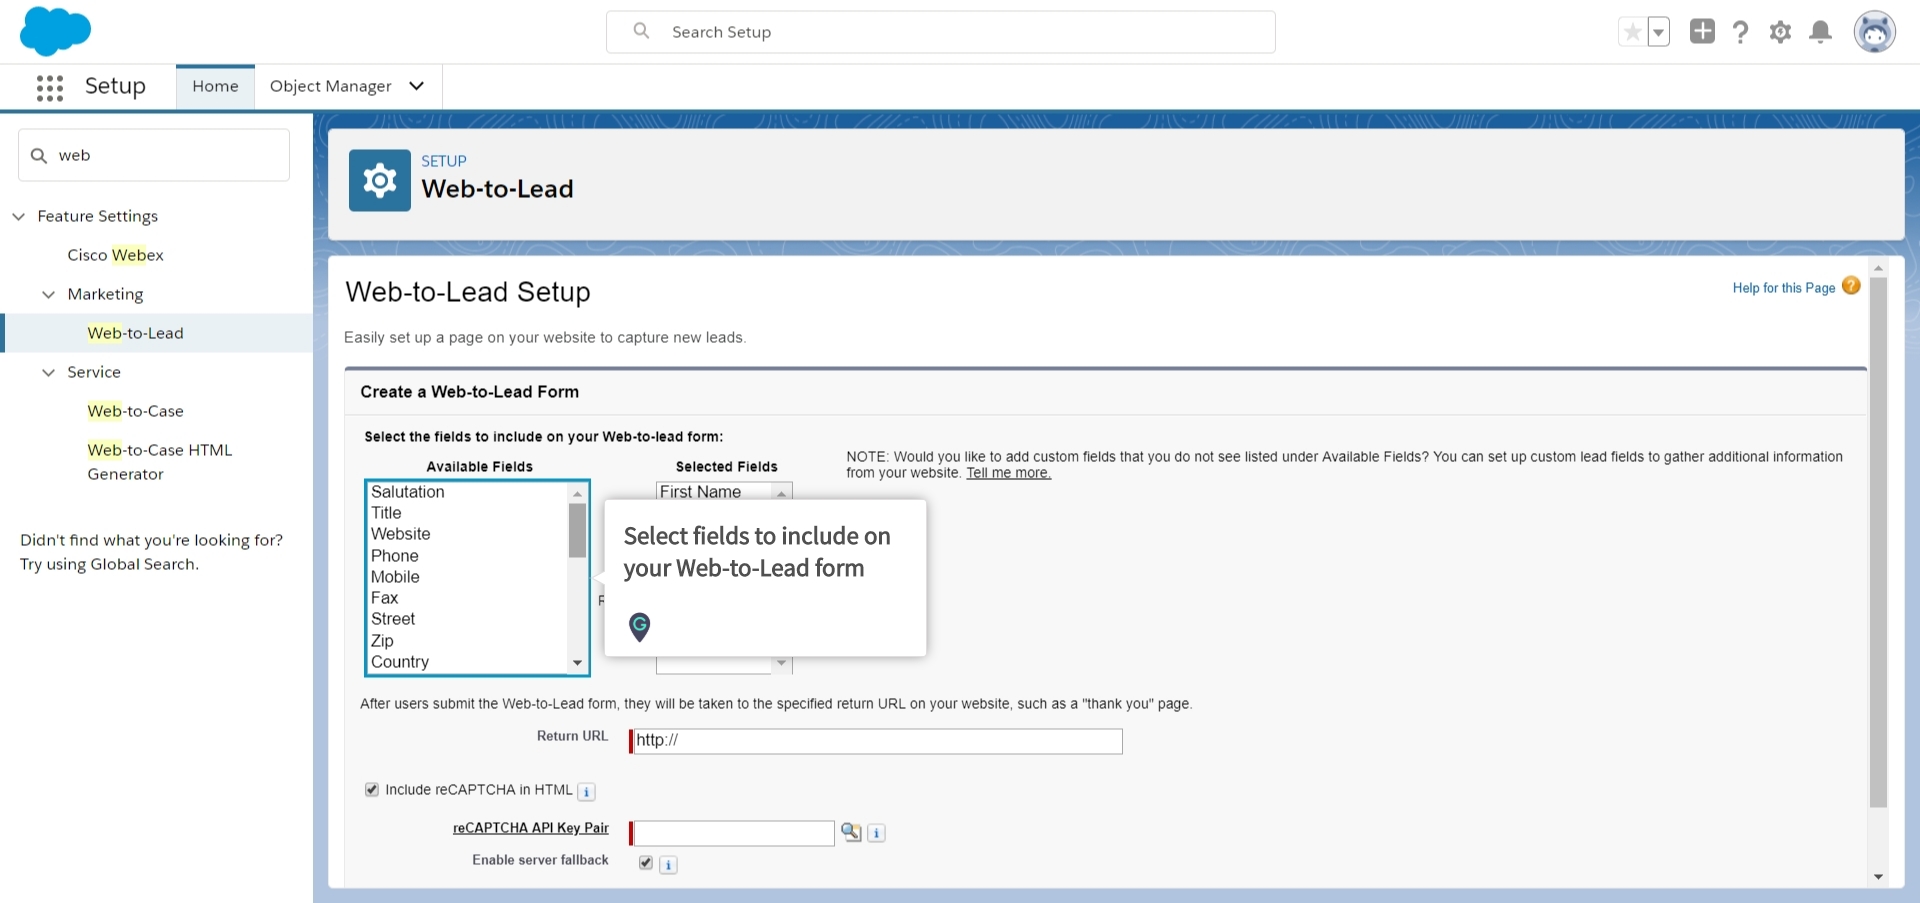Open the Tell me more link
The height and width of the screenshot is (903, 1920).
tap(1008, 473)
